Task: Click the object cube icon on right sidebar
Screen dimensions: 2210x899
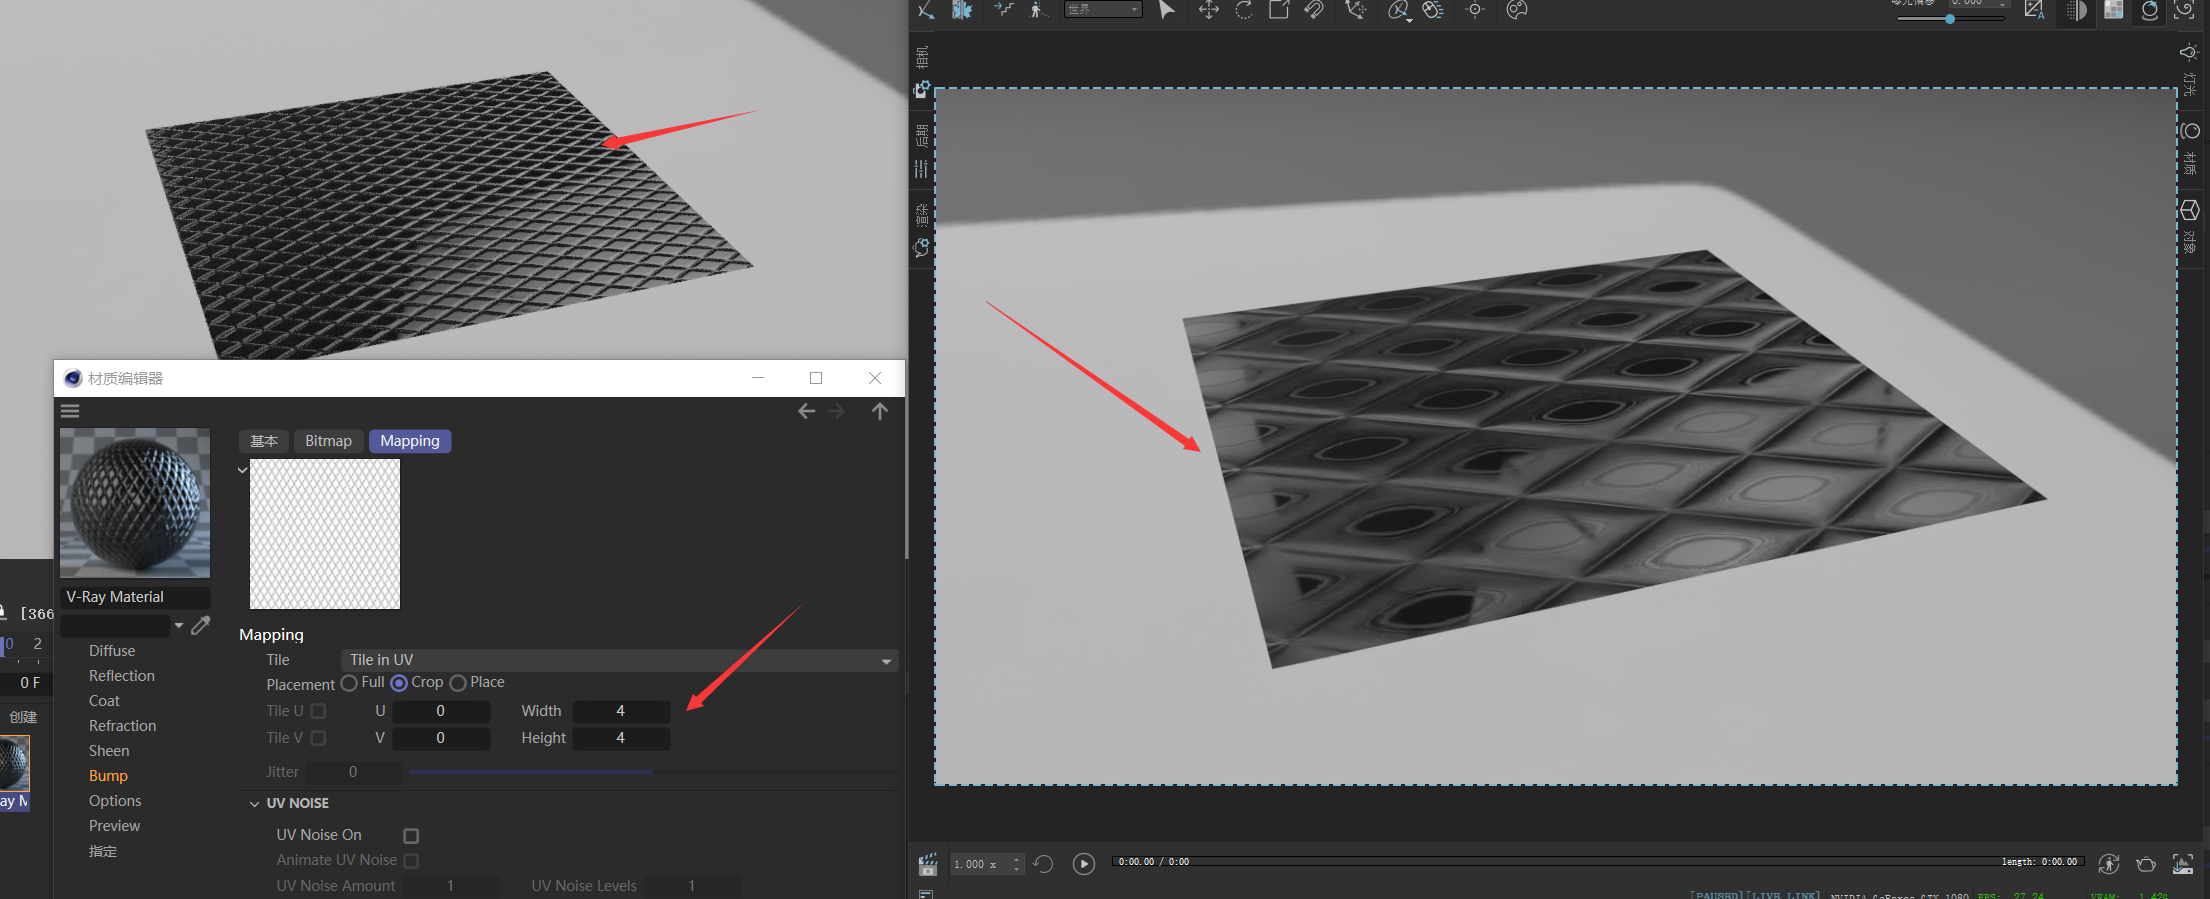Action: (2190, 210)
